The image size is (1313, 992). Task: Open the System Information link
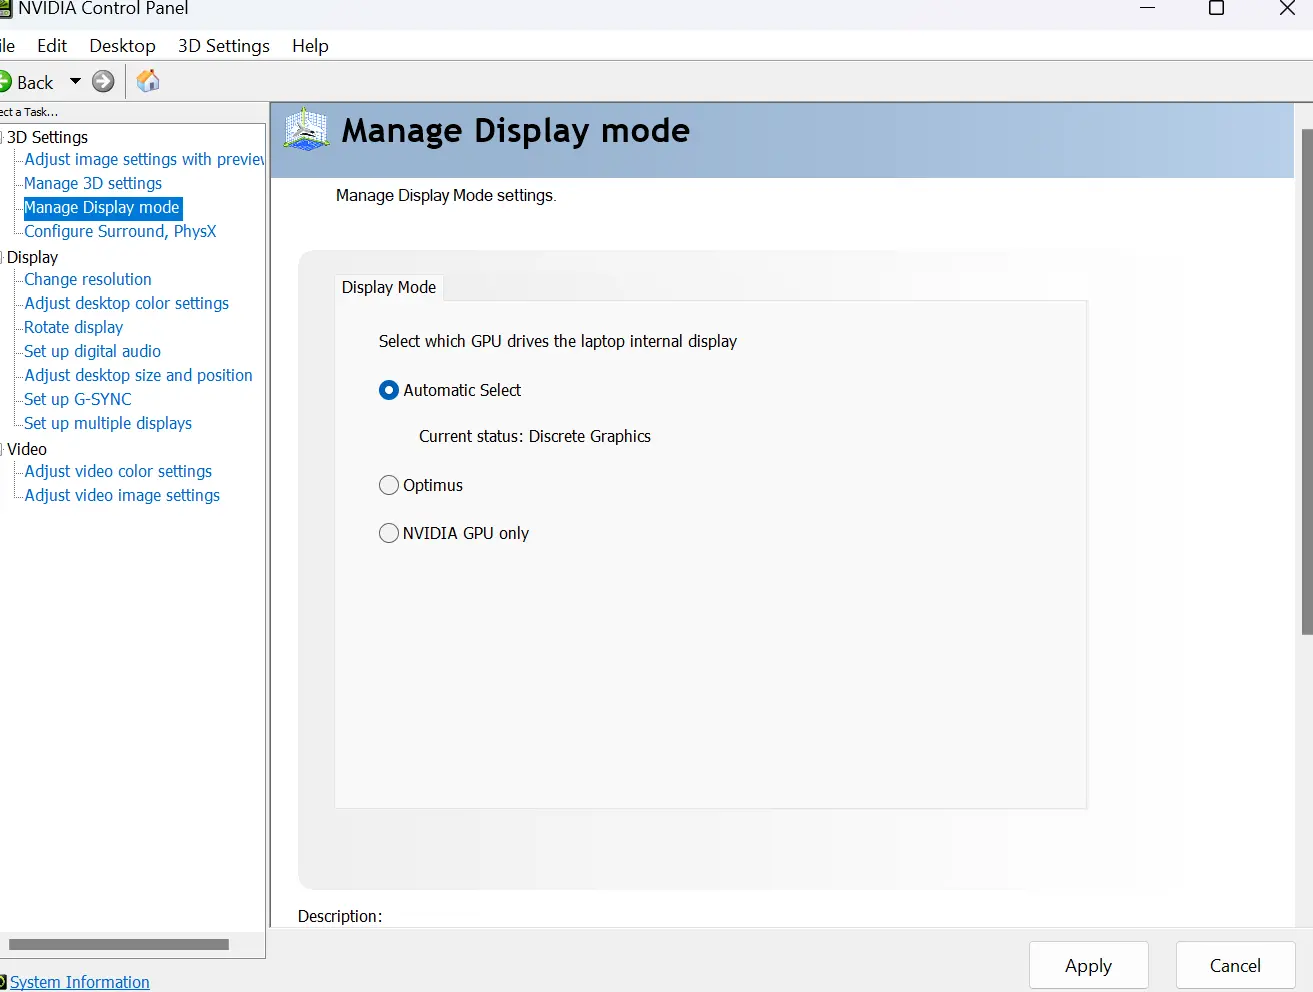point(80,982)
